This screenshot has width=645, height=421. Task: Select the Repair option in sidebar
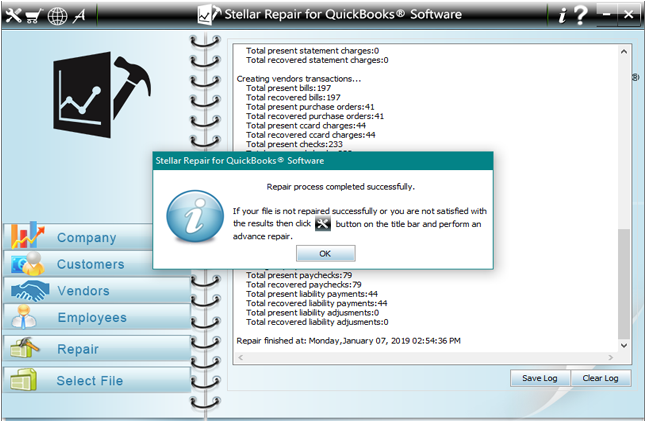pos(97,349)
